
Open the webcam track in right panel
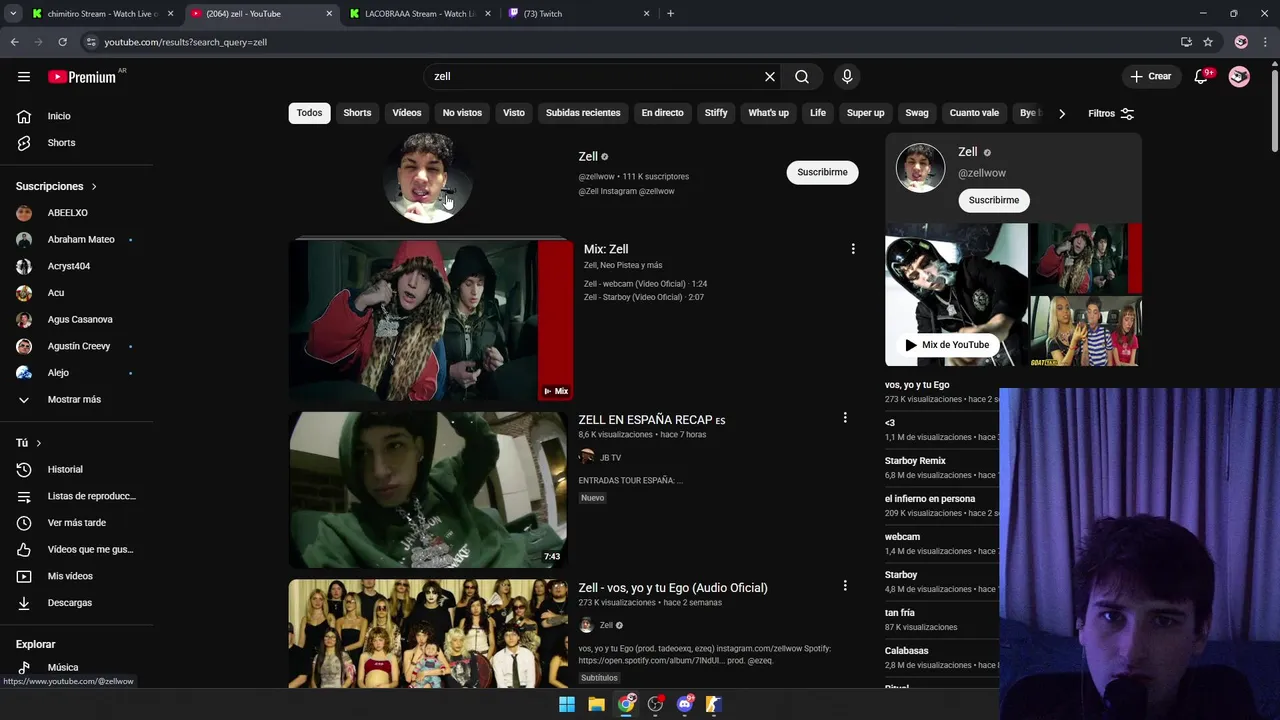902,537
